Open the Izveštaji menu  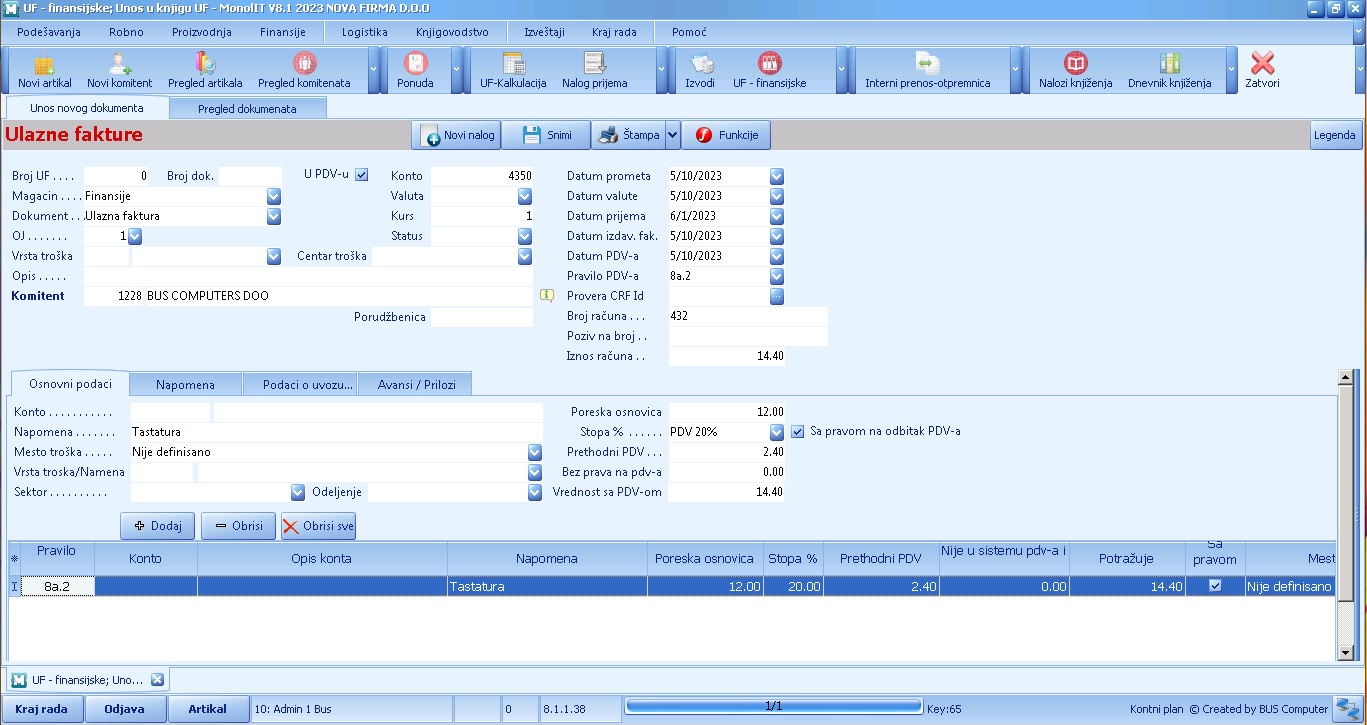(545, 32)
